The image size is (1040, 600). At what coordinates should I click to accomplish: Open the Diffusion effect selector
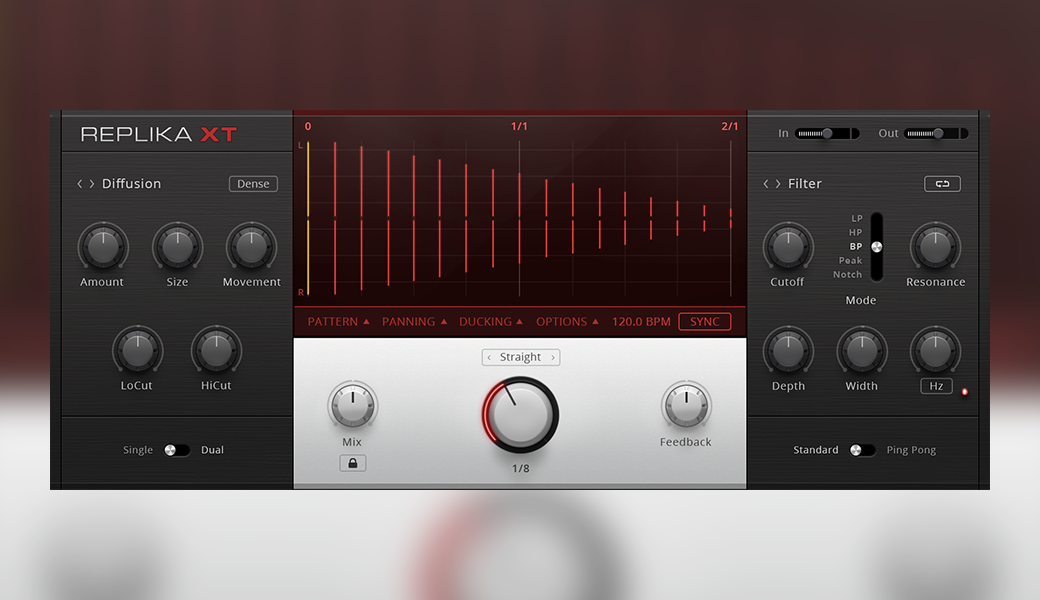pos(131,184)
